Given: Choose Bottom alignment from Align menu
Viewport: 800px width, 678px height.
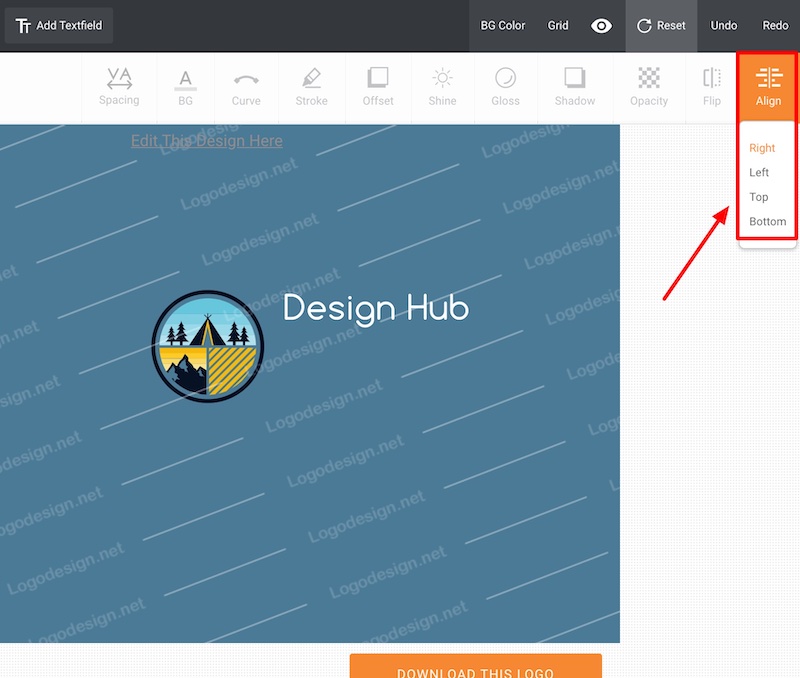Looking at the screenshot, I should (x=768, y=221).
